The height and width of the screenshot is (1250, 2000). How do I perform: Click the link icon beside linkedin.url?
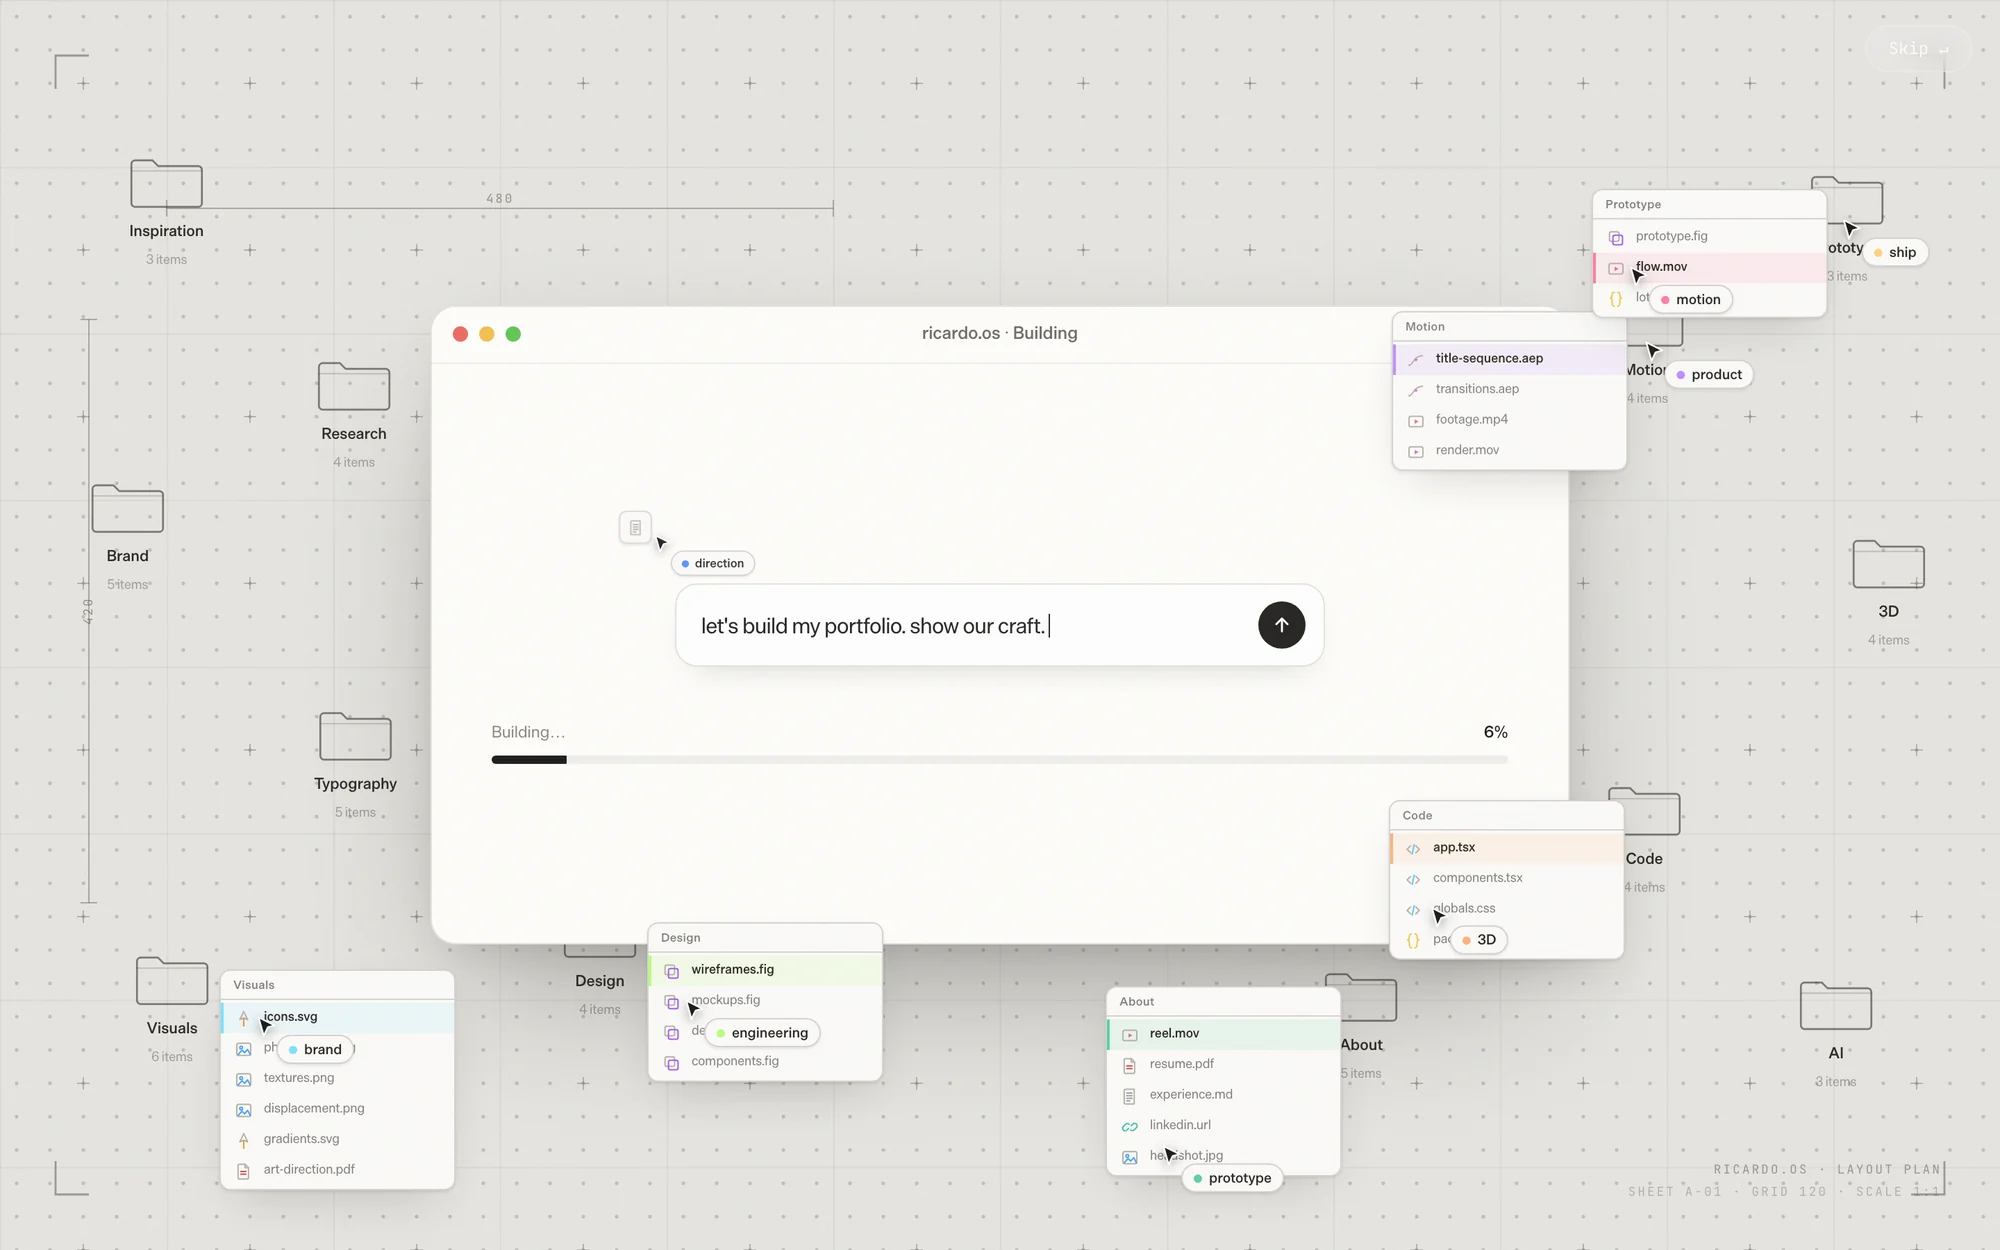click(1130, 1126)
